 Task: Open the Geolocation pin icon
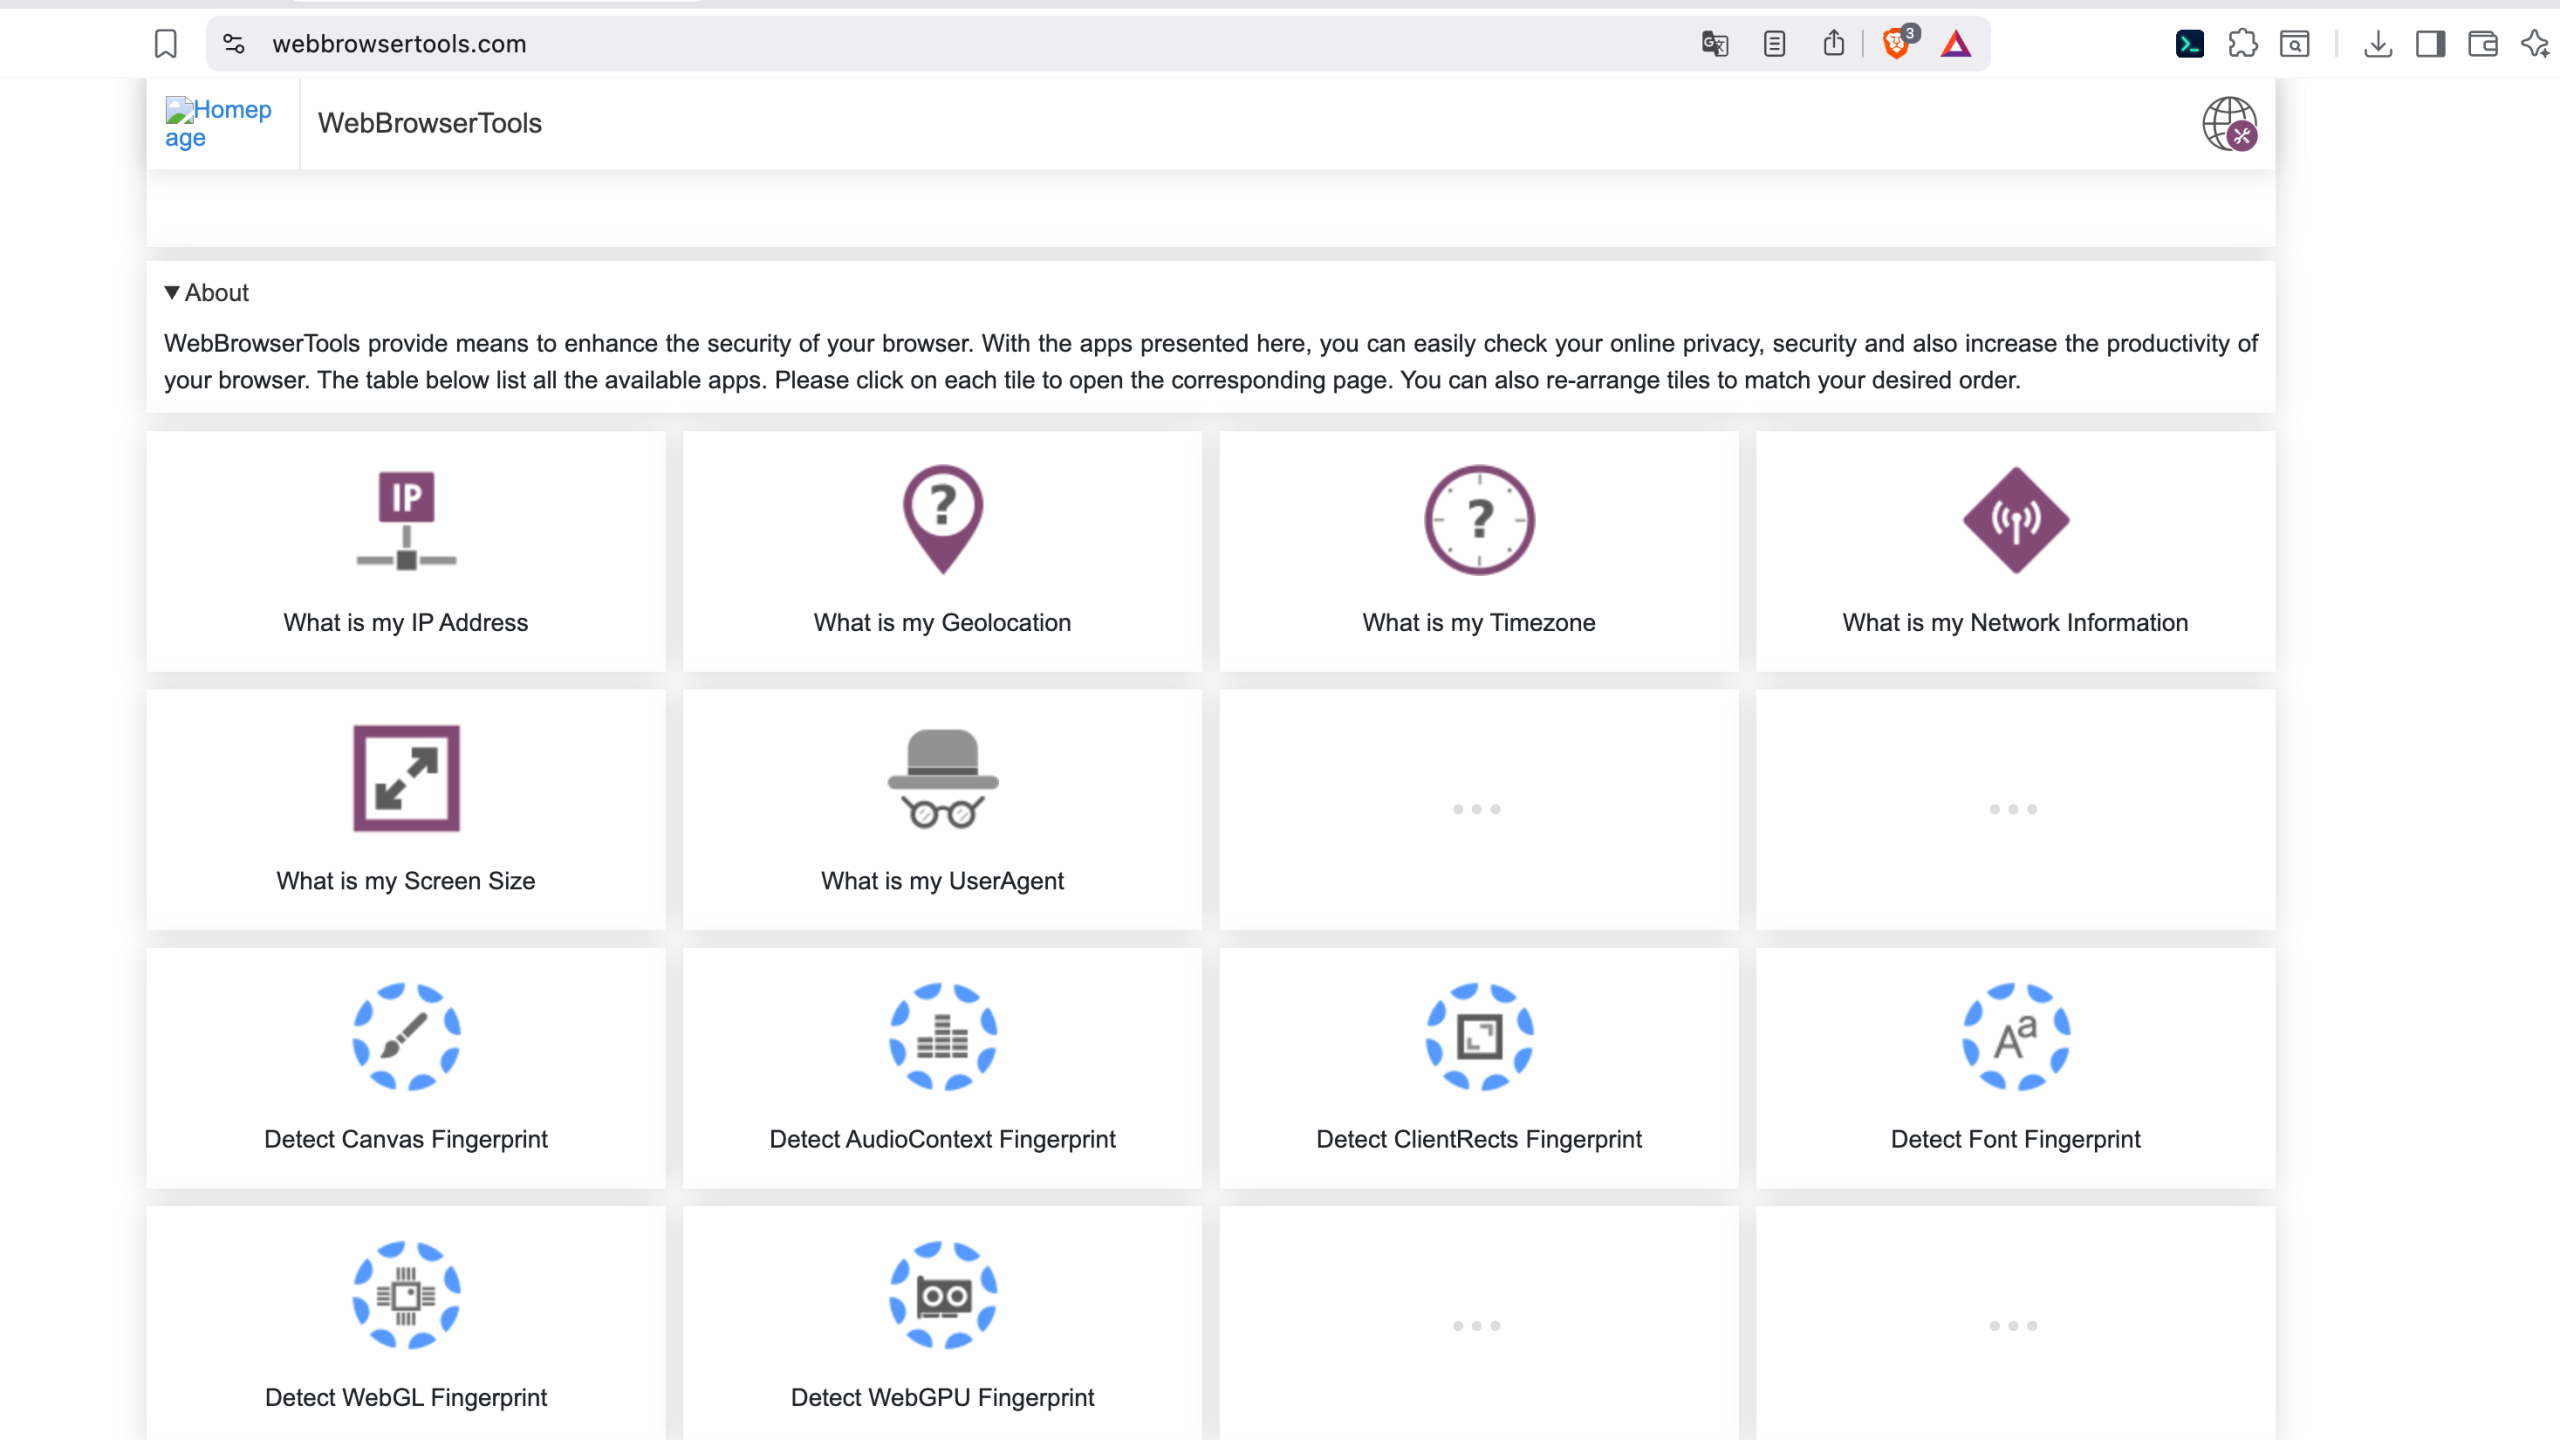942,519
